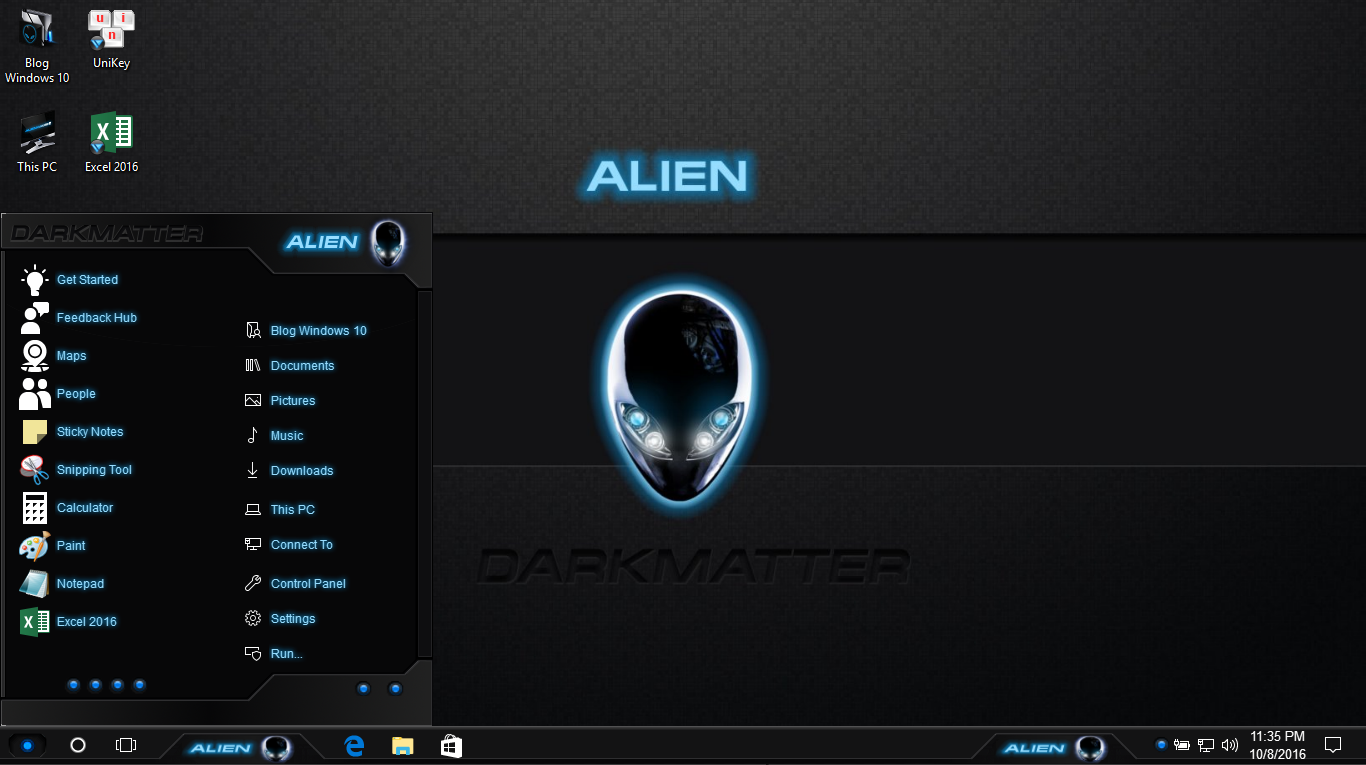Open Settings from the Start menu
The image size is (1366, 765).
click(x=280, y=619)
